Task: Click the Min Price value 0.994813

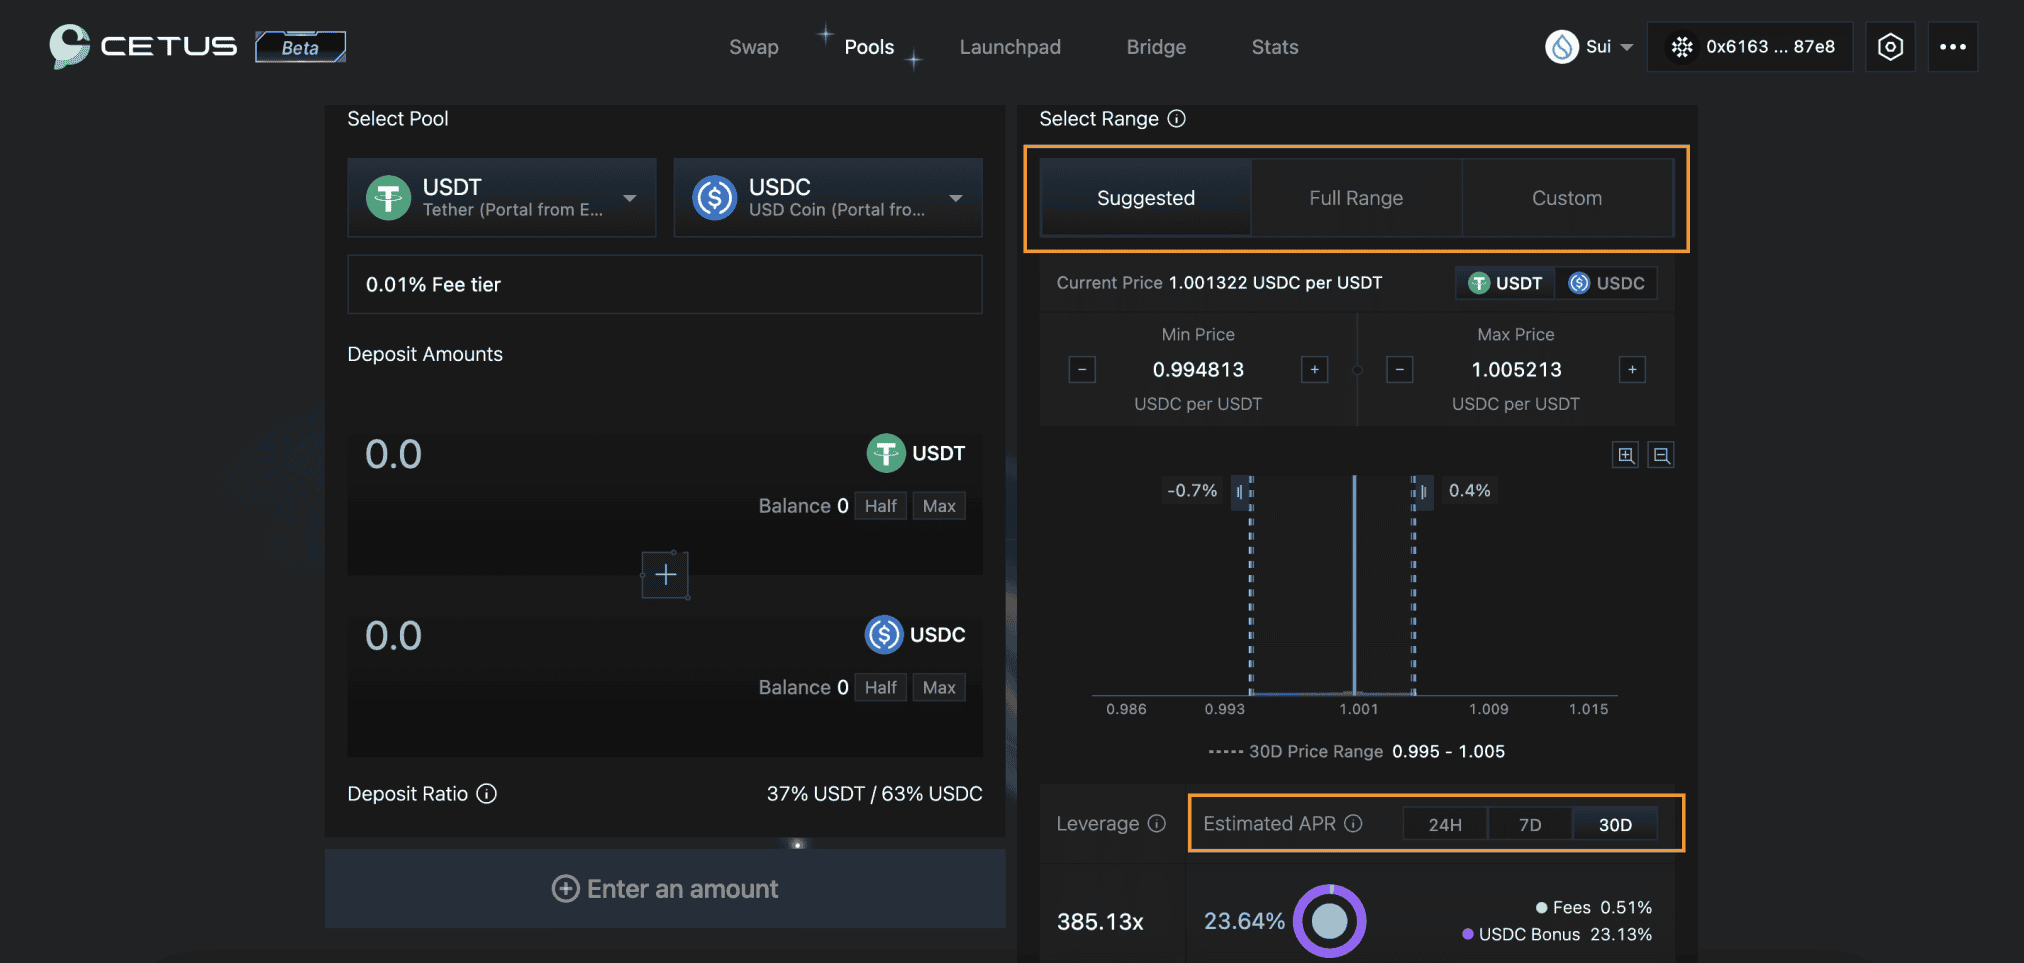Action: 1198,370
